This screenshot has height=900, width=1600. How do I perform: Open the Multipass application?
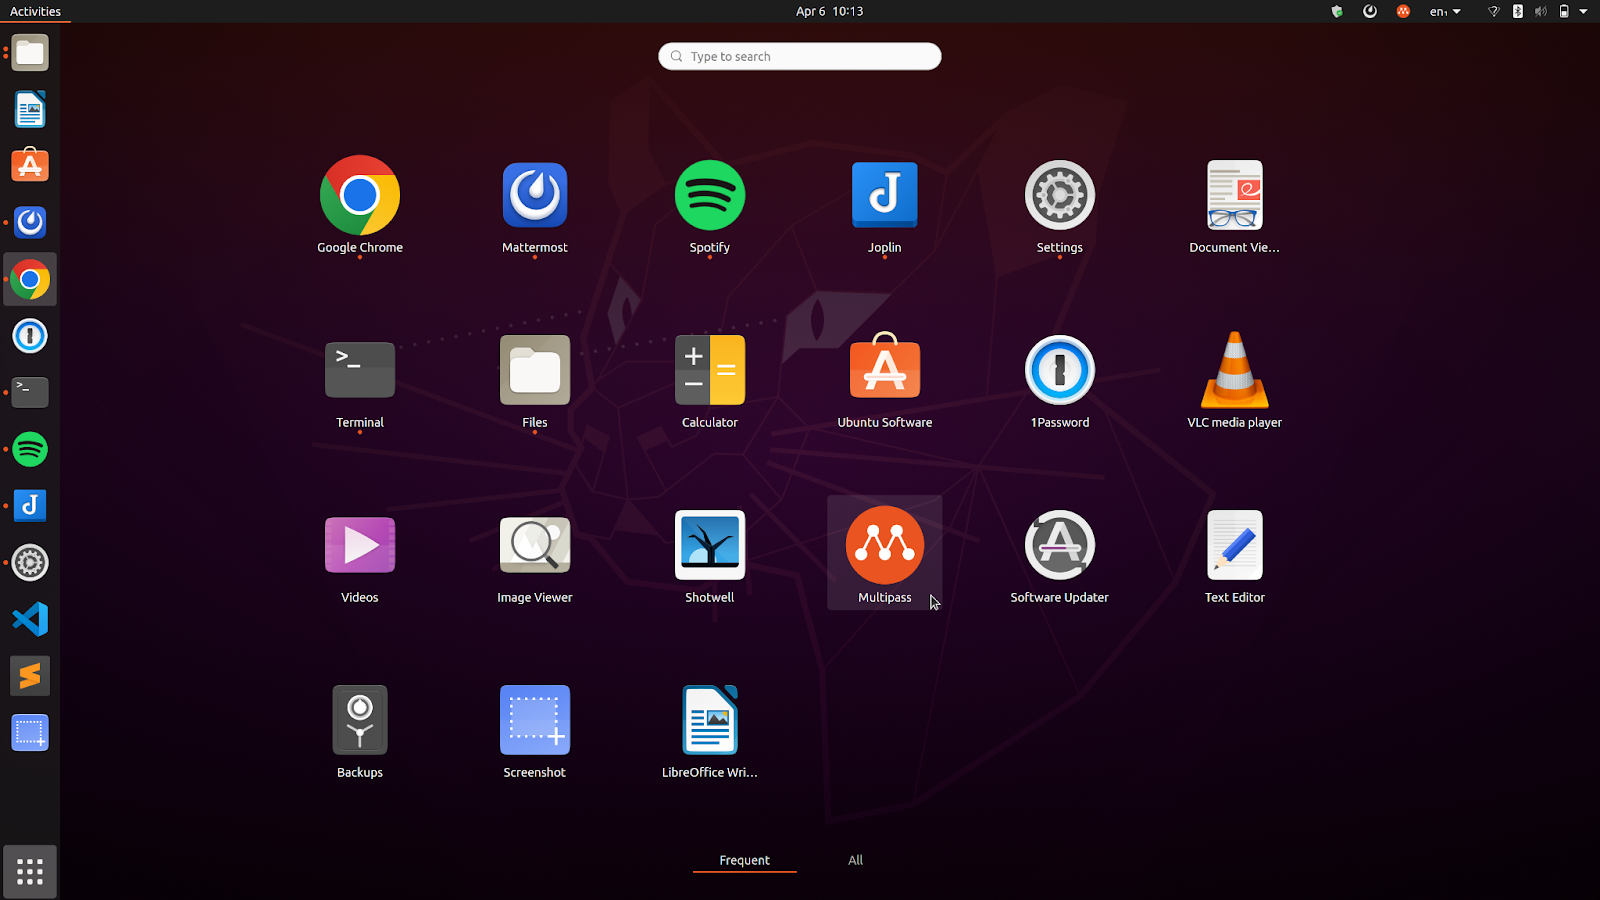(884, 546)
